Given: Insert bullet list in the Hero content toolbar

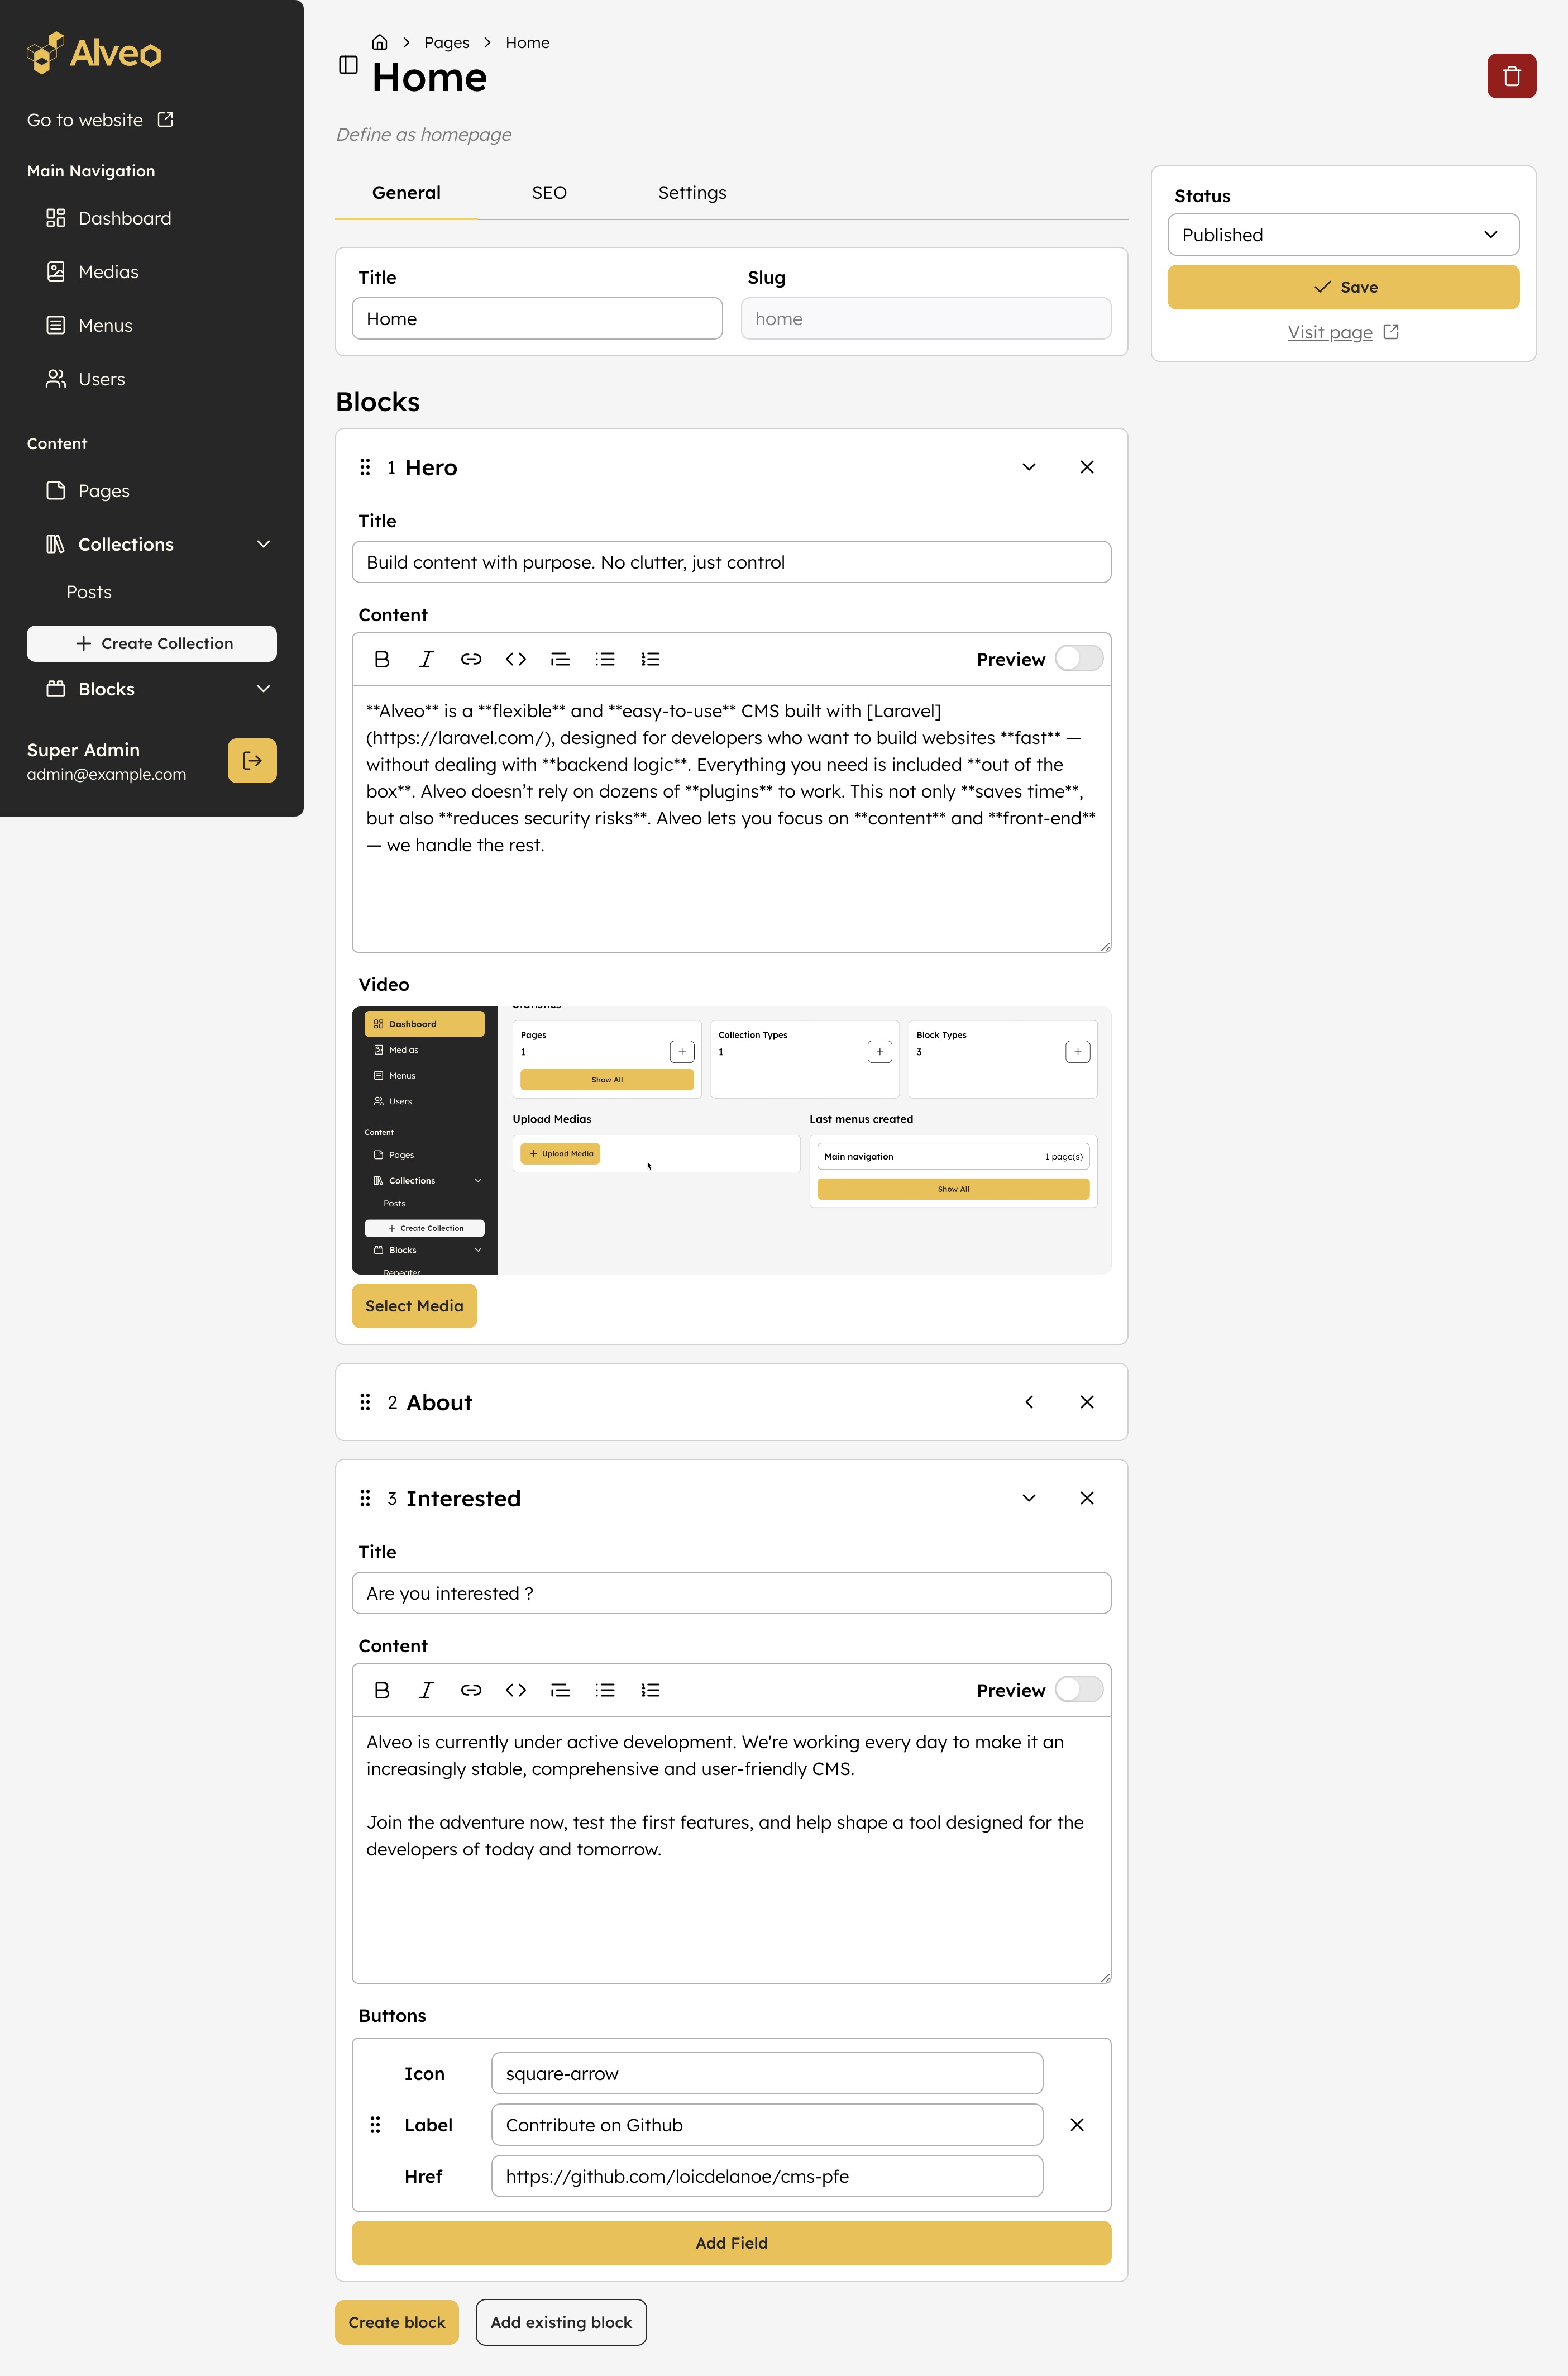Looking at the screenshot, I should [x=605, y=659].
